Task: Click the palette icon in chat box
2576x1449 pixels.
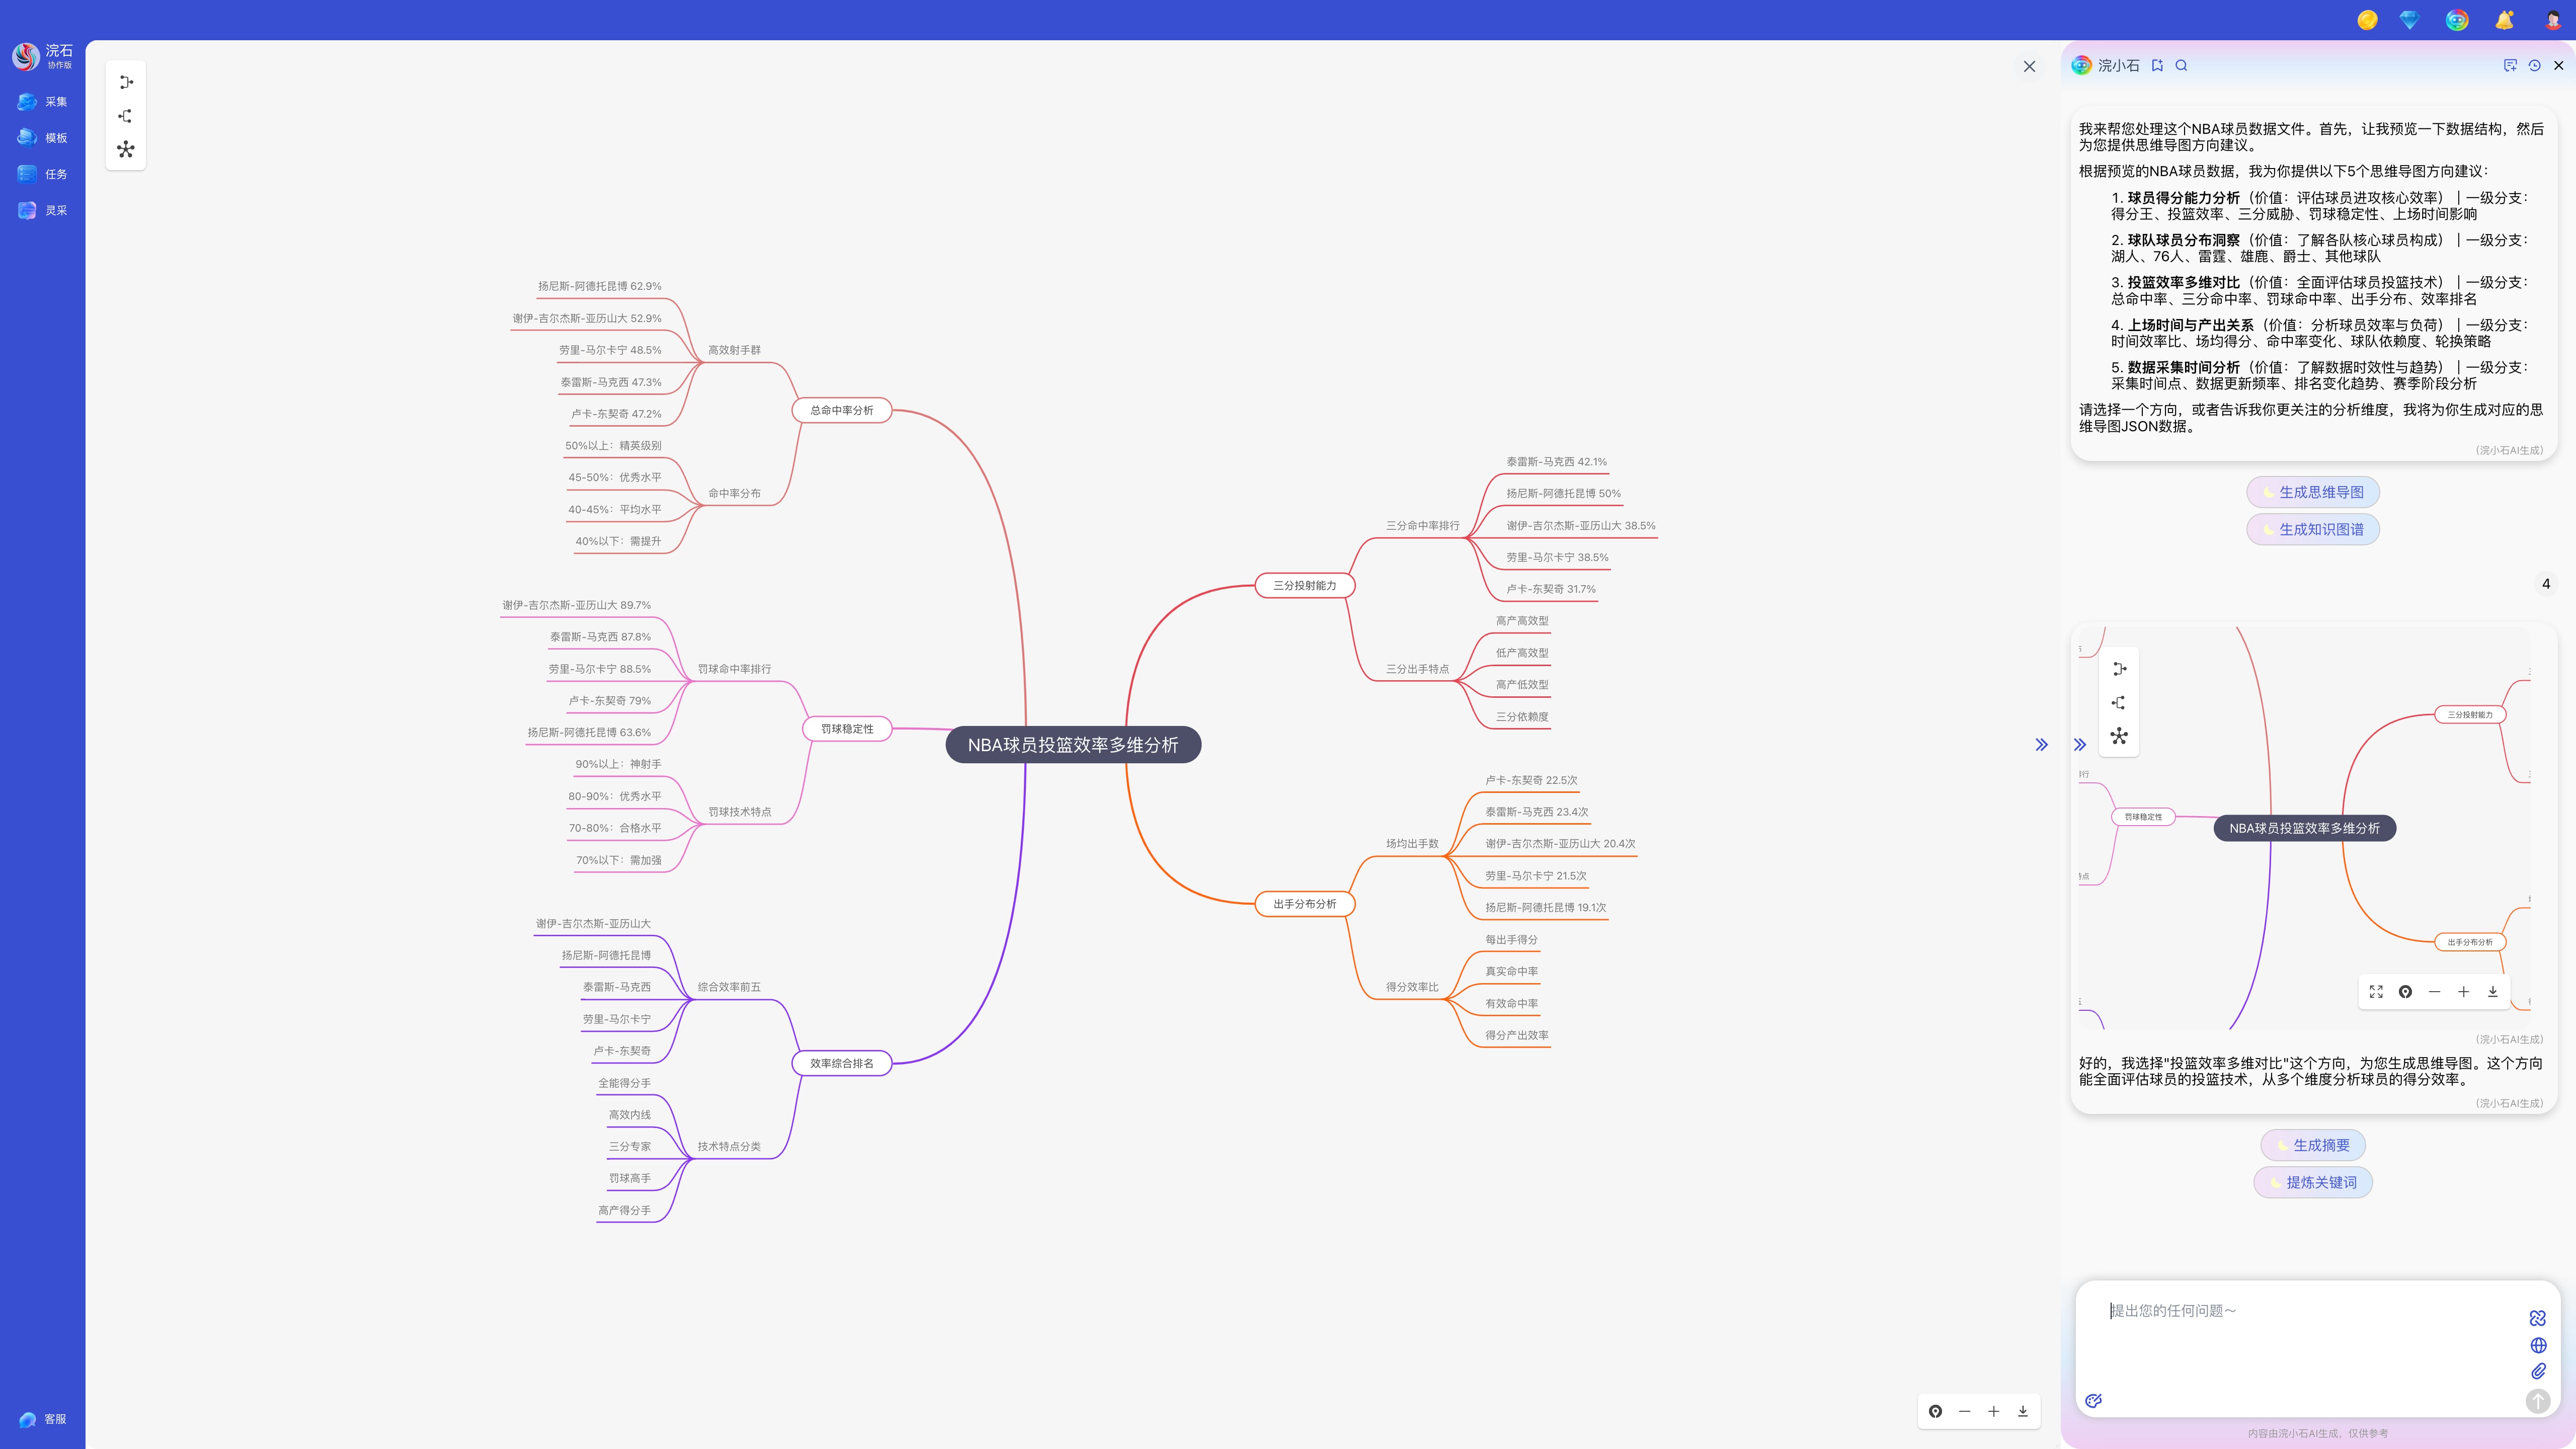Action: (x=2094, y=1401)
